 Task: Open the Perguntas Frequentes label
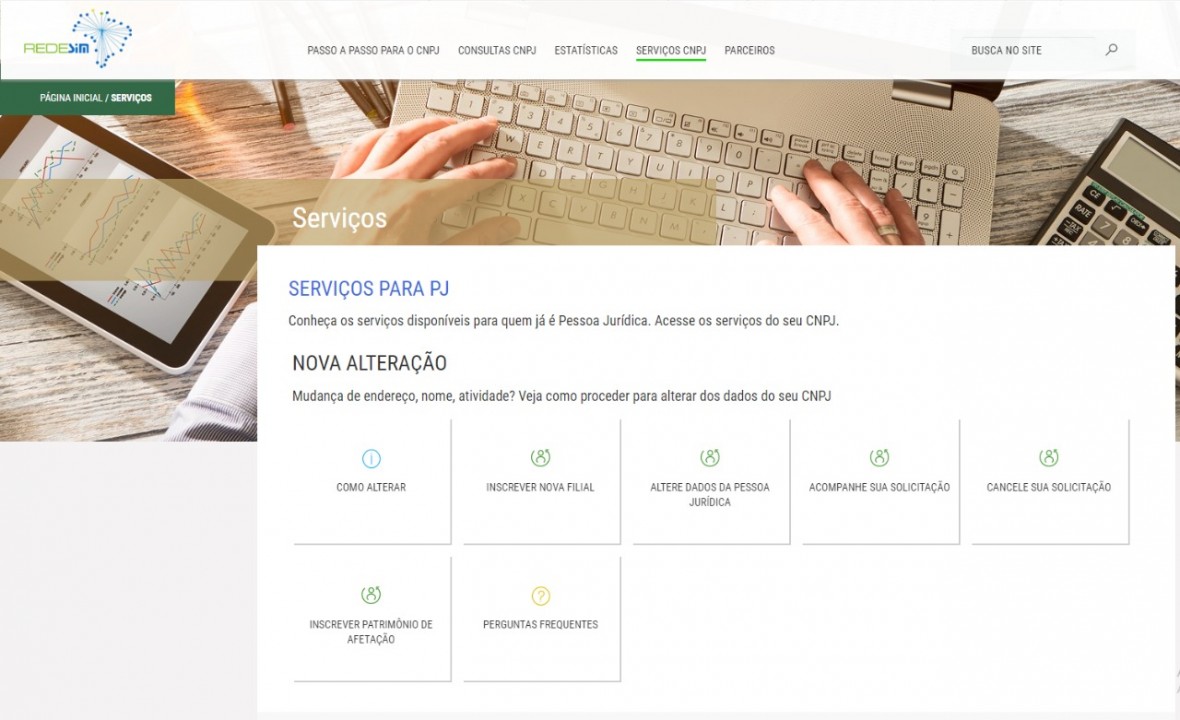tap(540, 624)
